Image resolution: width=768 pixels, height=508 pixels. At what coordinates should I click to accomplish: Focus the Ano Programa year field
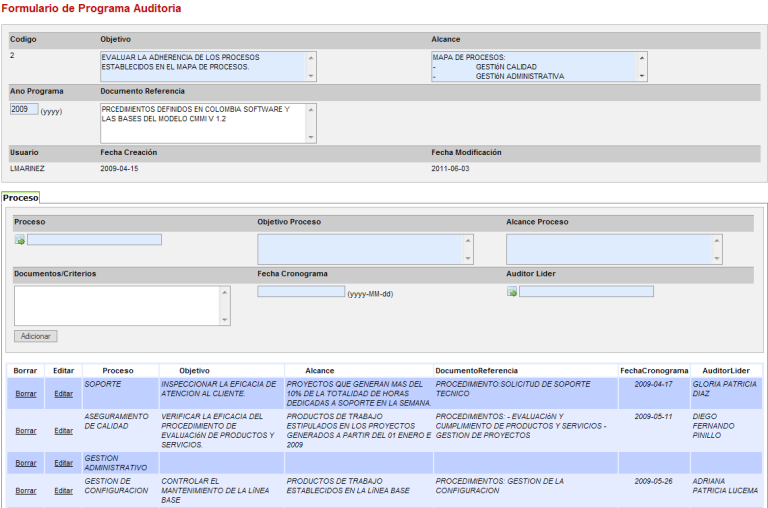coord(24,109)
